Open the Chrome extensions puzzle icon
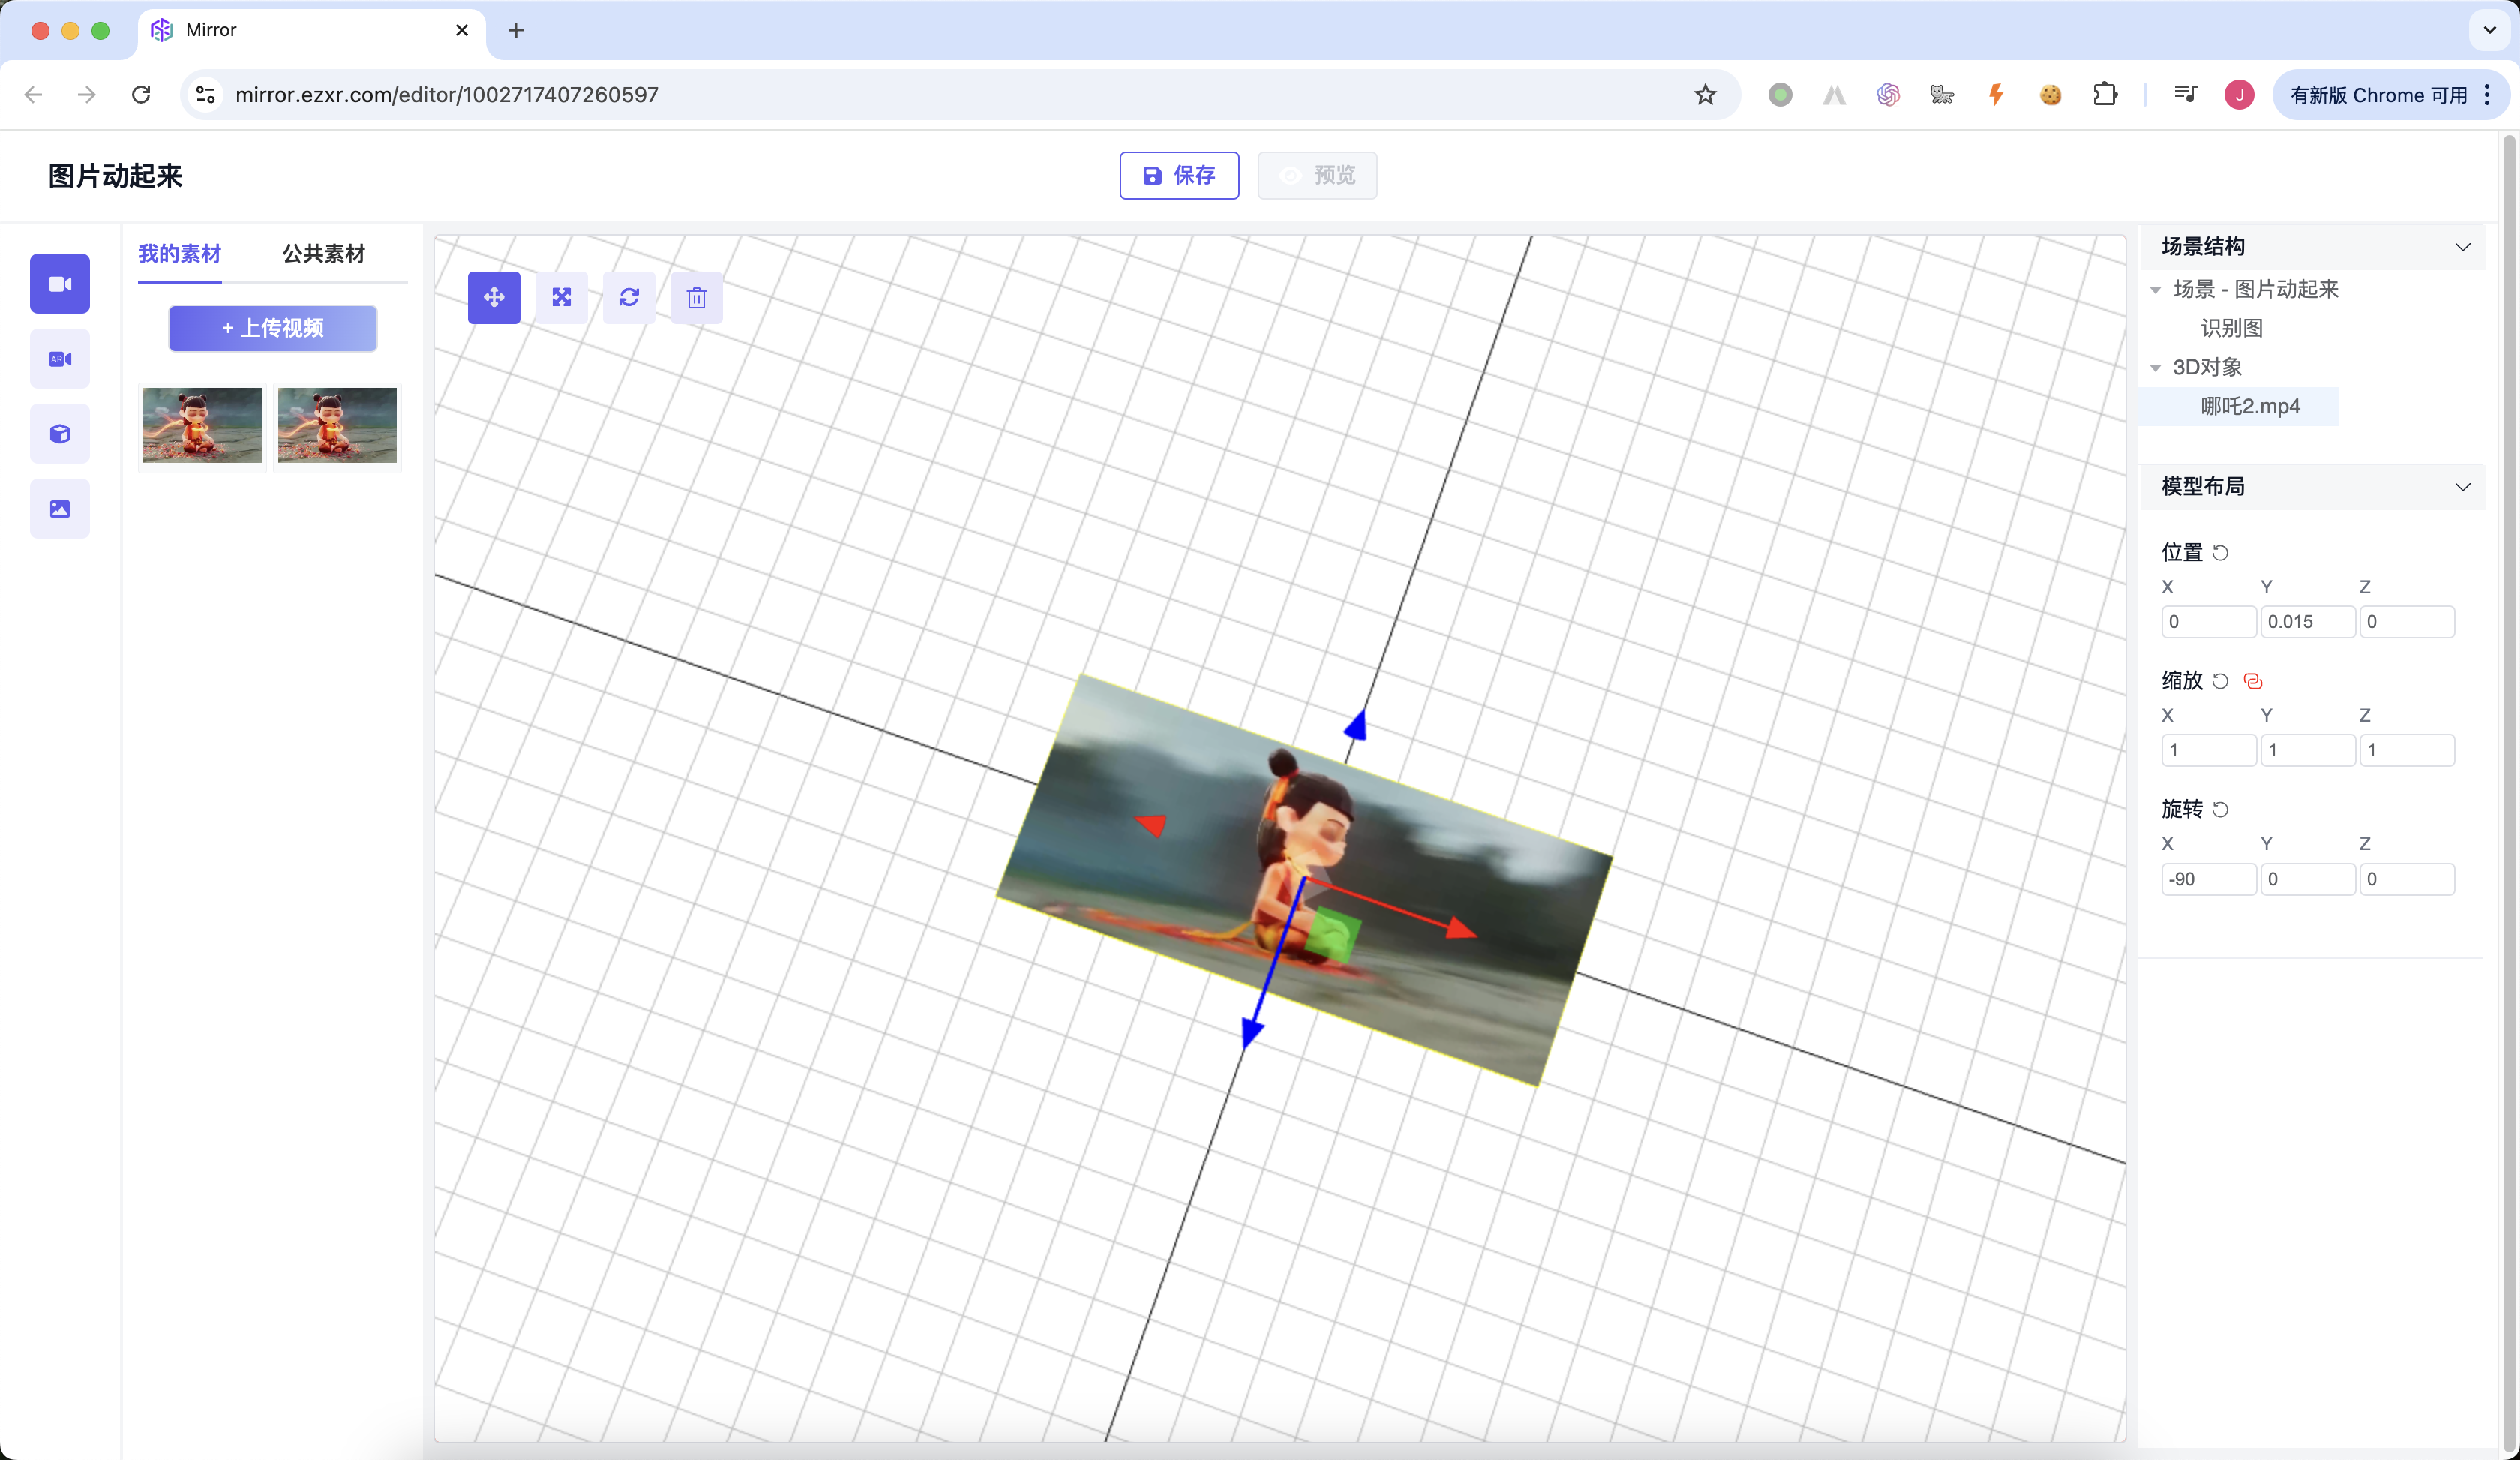 click(x=2105, y=95)
